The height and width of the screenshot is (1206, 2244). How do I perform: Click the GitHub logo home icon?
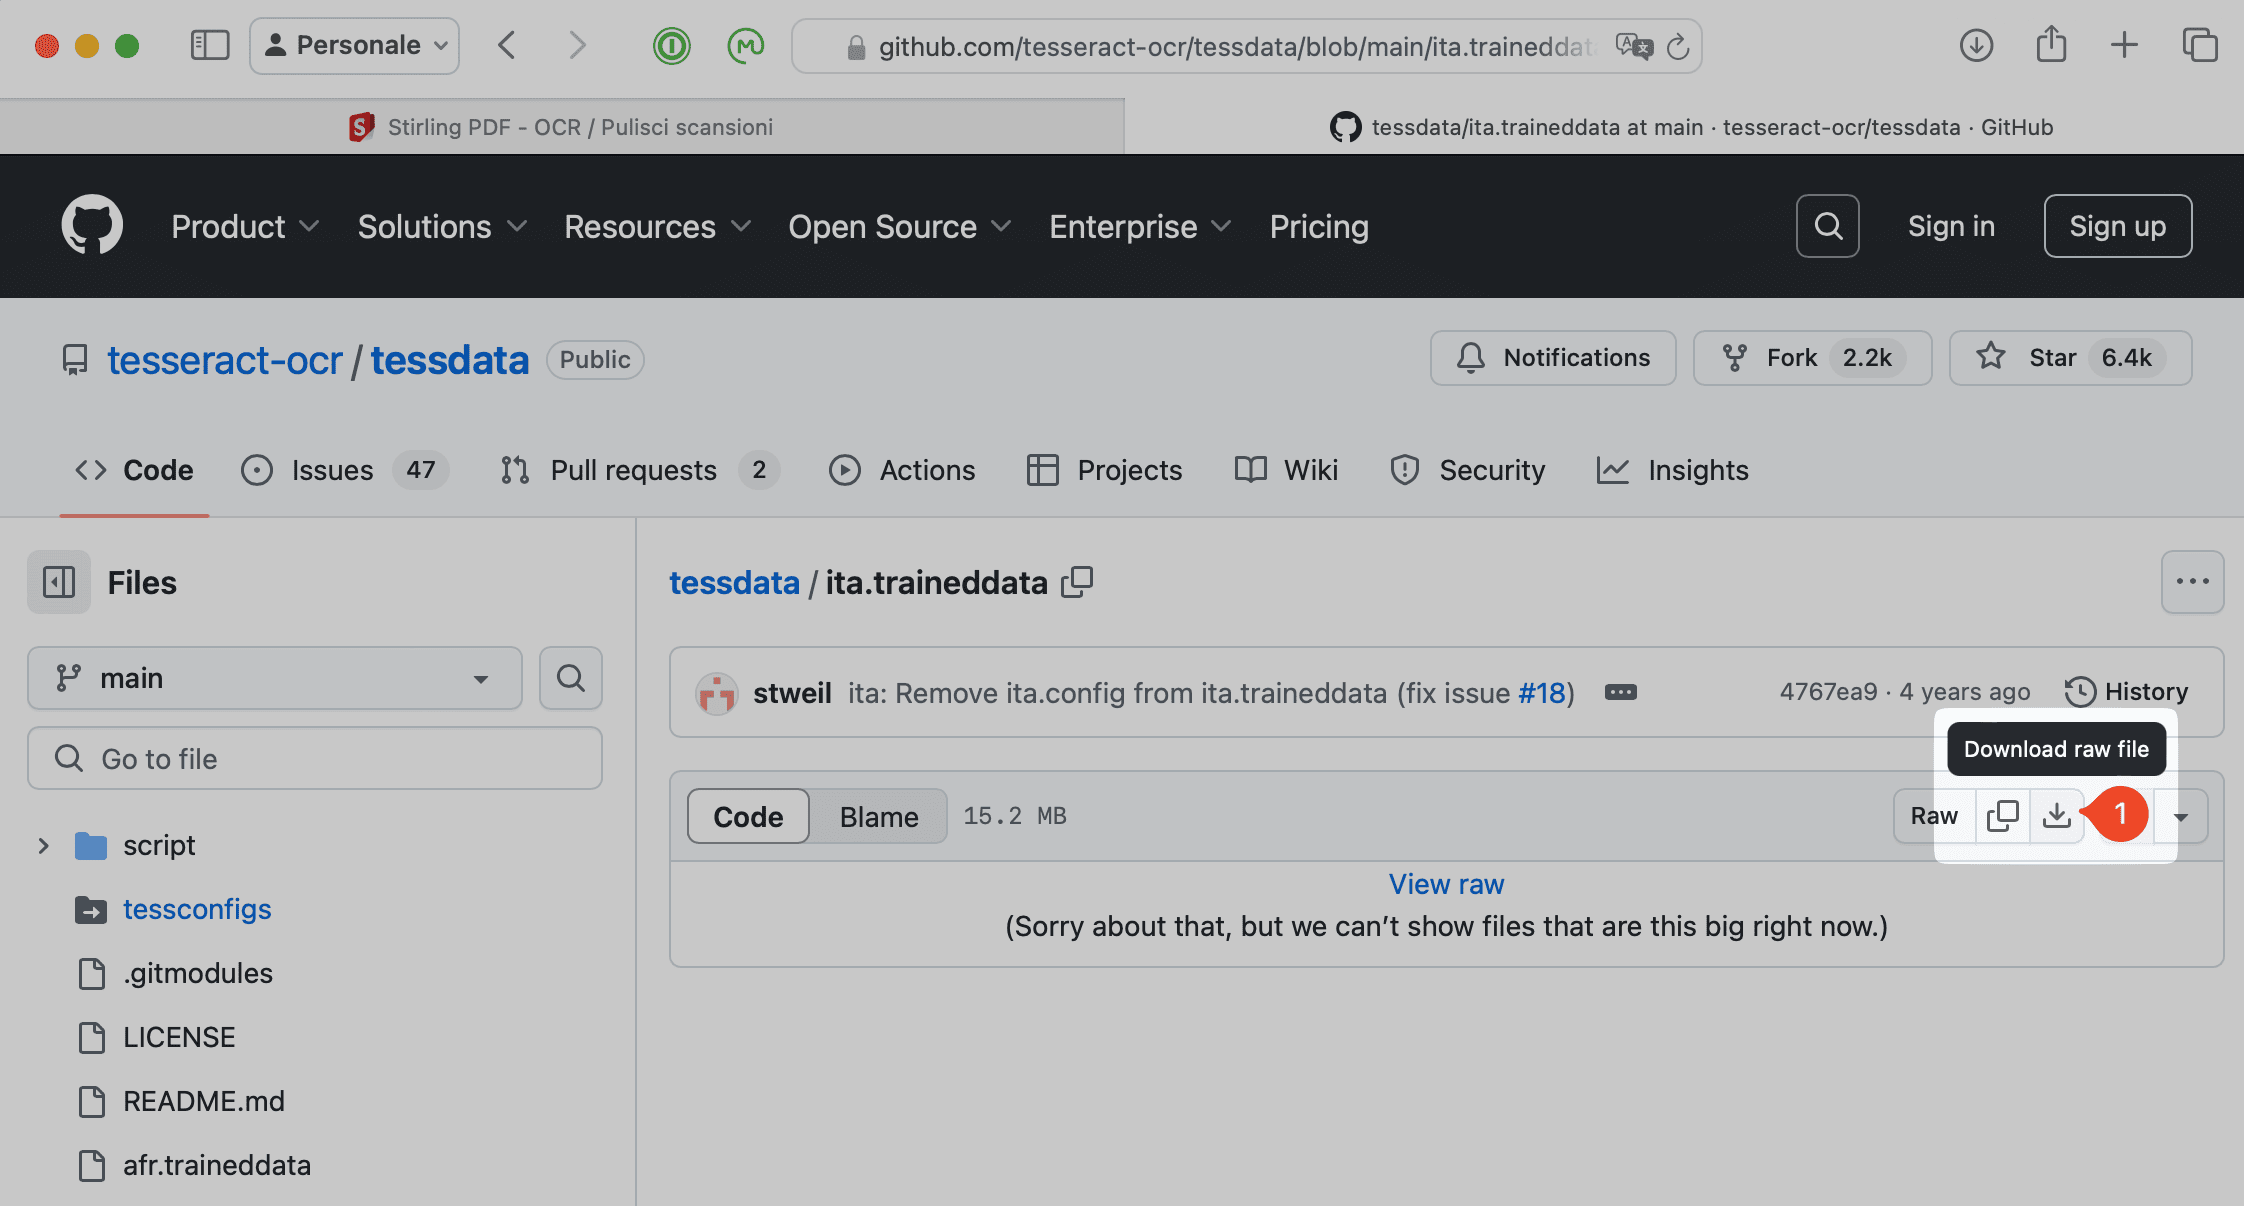pyautogui.click(x=92, y=225)
